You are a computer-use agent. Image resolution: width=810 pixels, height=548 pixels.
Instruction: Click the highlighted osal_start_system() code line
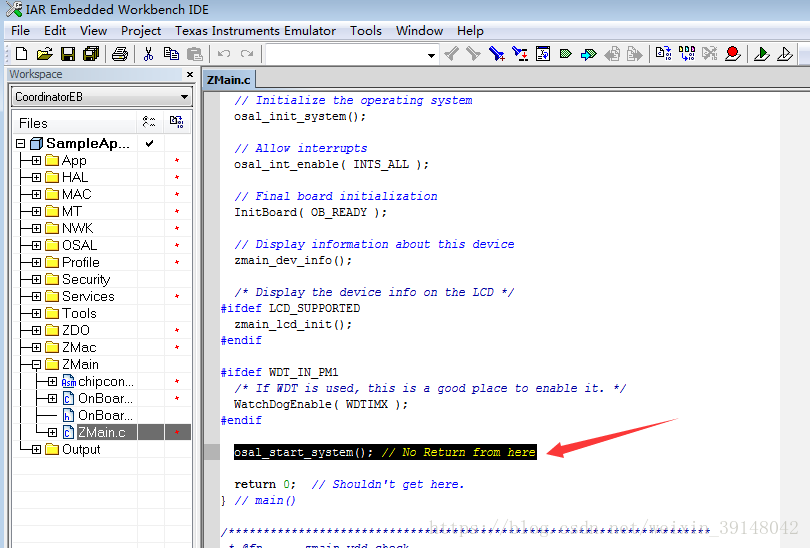coord(385,452)
